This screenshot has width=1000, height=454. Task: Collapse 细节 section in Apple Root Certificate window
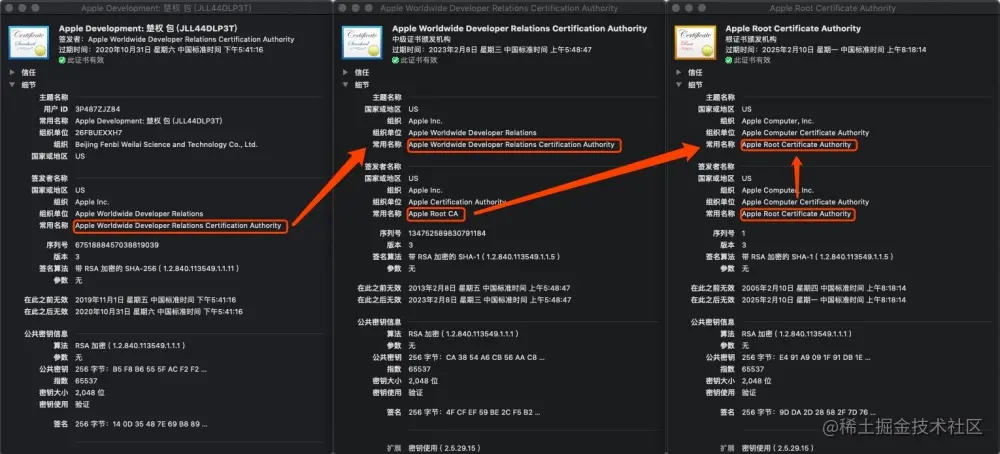(680, 85)
